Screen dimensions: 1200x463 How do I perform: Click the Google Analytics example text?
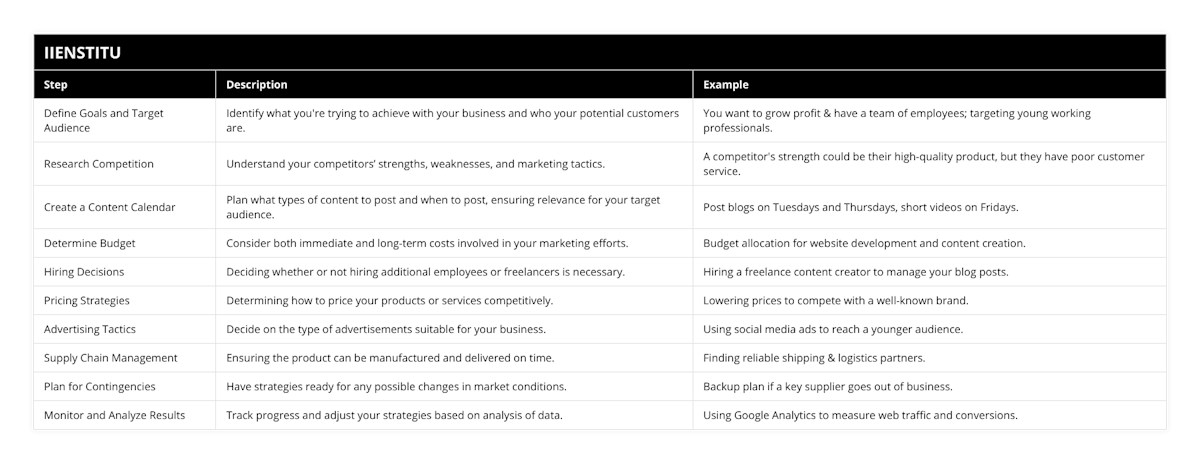(x=860, y=415)
